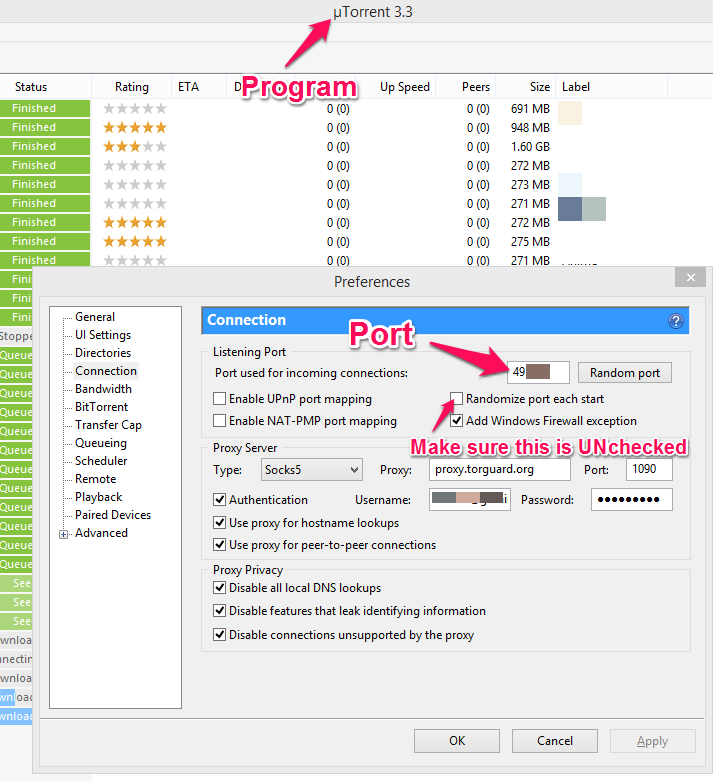Click the Apply button
Image resolution: width=713 pixels, height=782 pixels.
(x=652, y=741)
